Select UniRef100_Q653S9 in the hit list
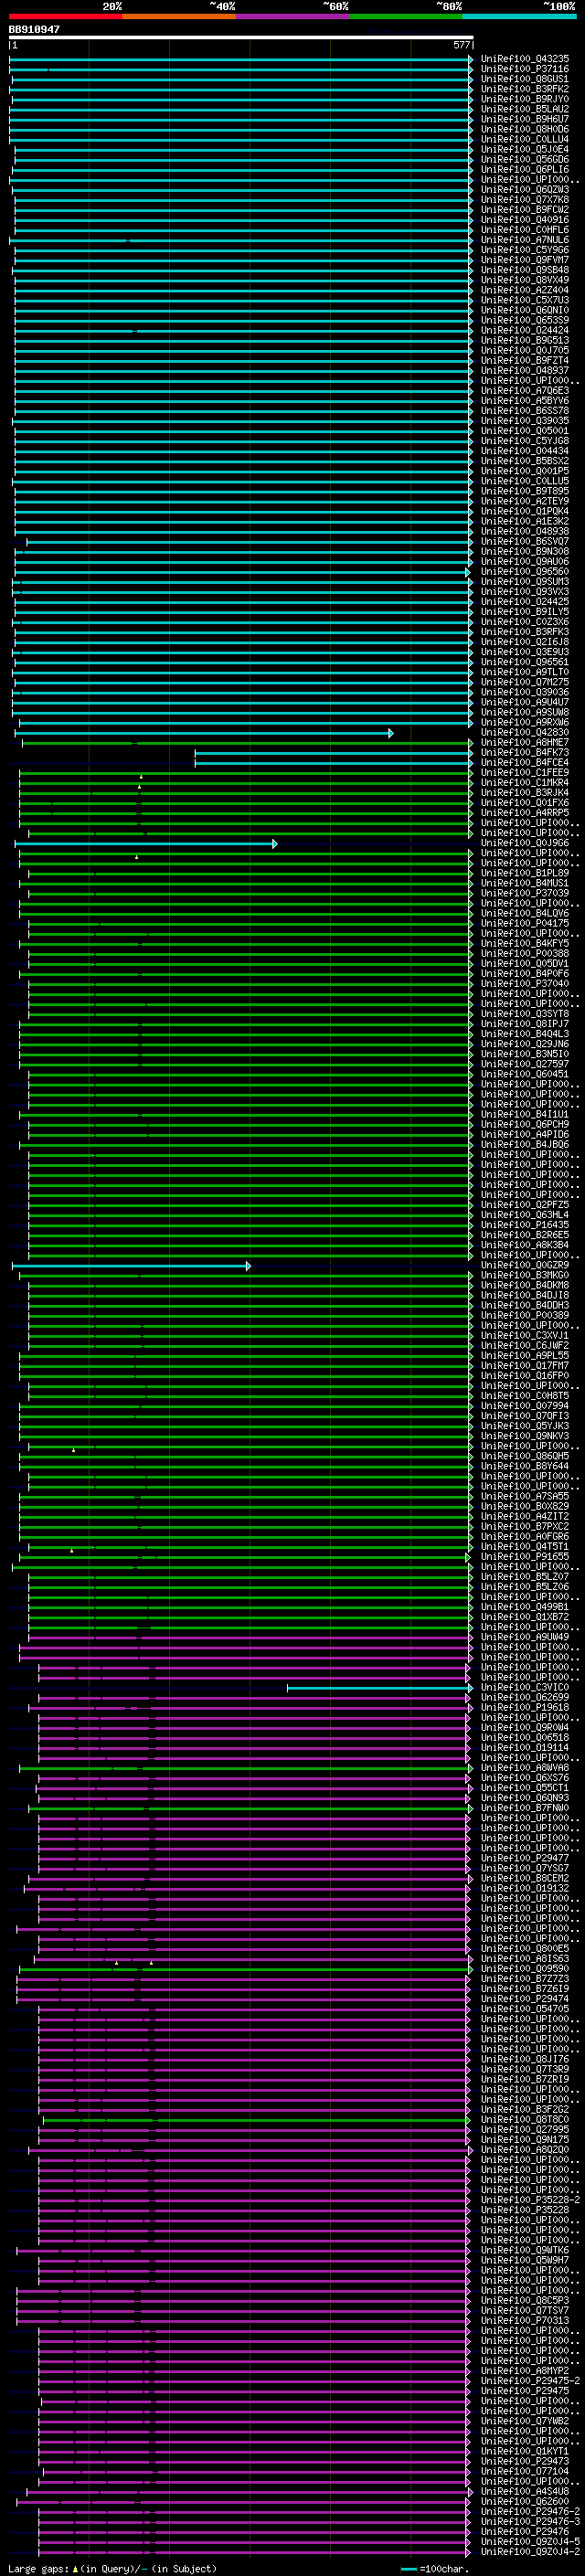 [x=525, y=320]
